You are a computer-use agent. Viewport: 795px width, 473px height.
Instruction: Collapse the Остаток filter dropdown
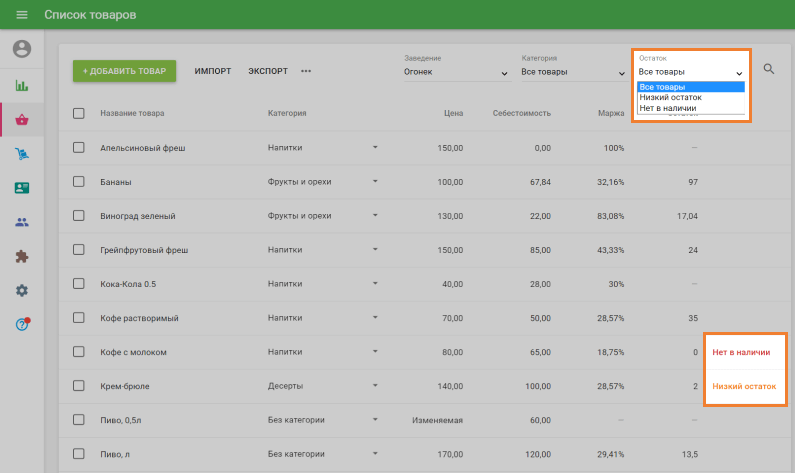(x=691, y=72)
